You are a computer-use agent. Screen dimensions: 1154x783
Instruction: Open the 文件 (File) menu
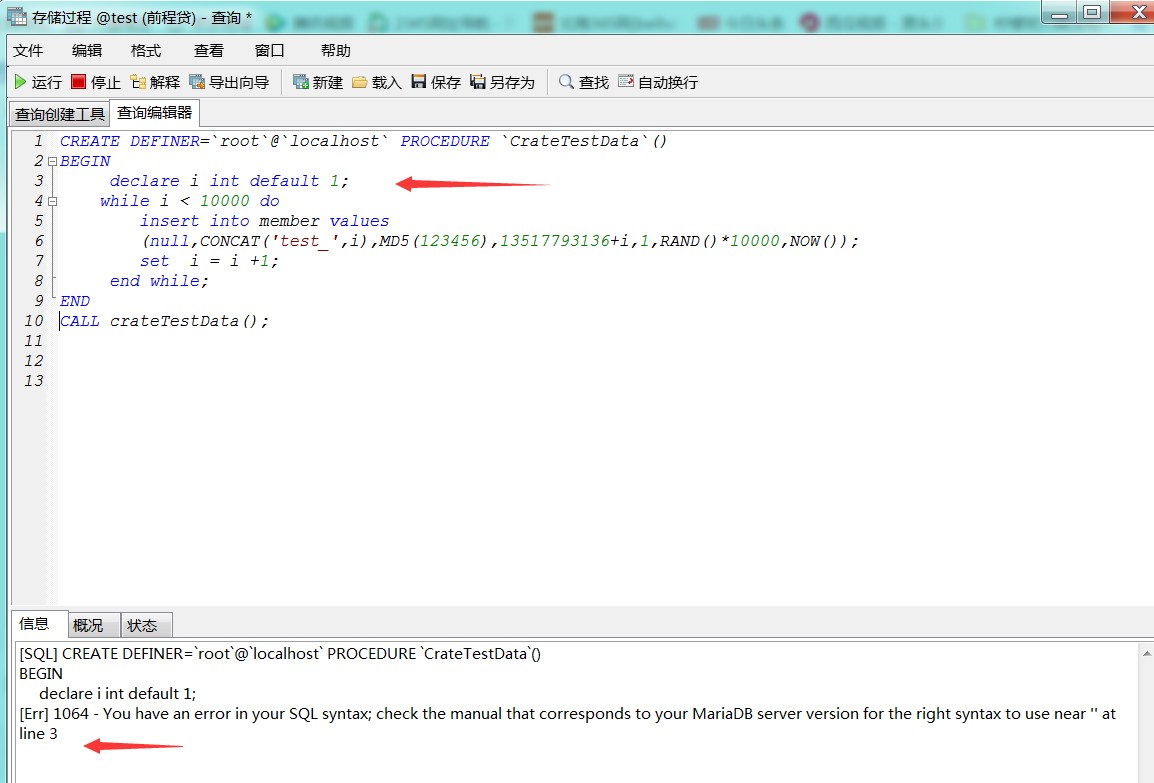point(28,51)
